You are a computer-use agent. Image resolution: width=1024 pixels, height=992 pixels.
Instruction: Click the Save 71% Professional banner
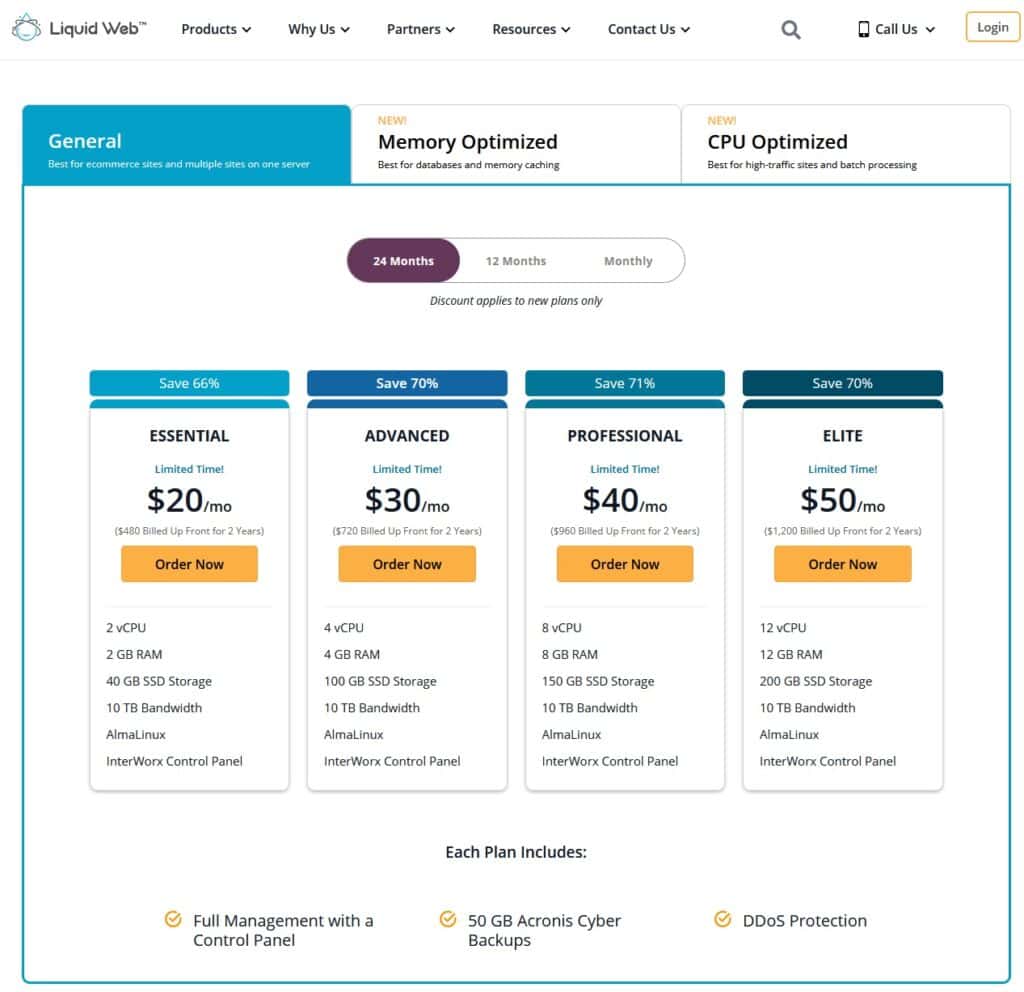point(625,383)
